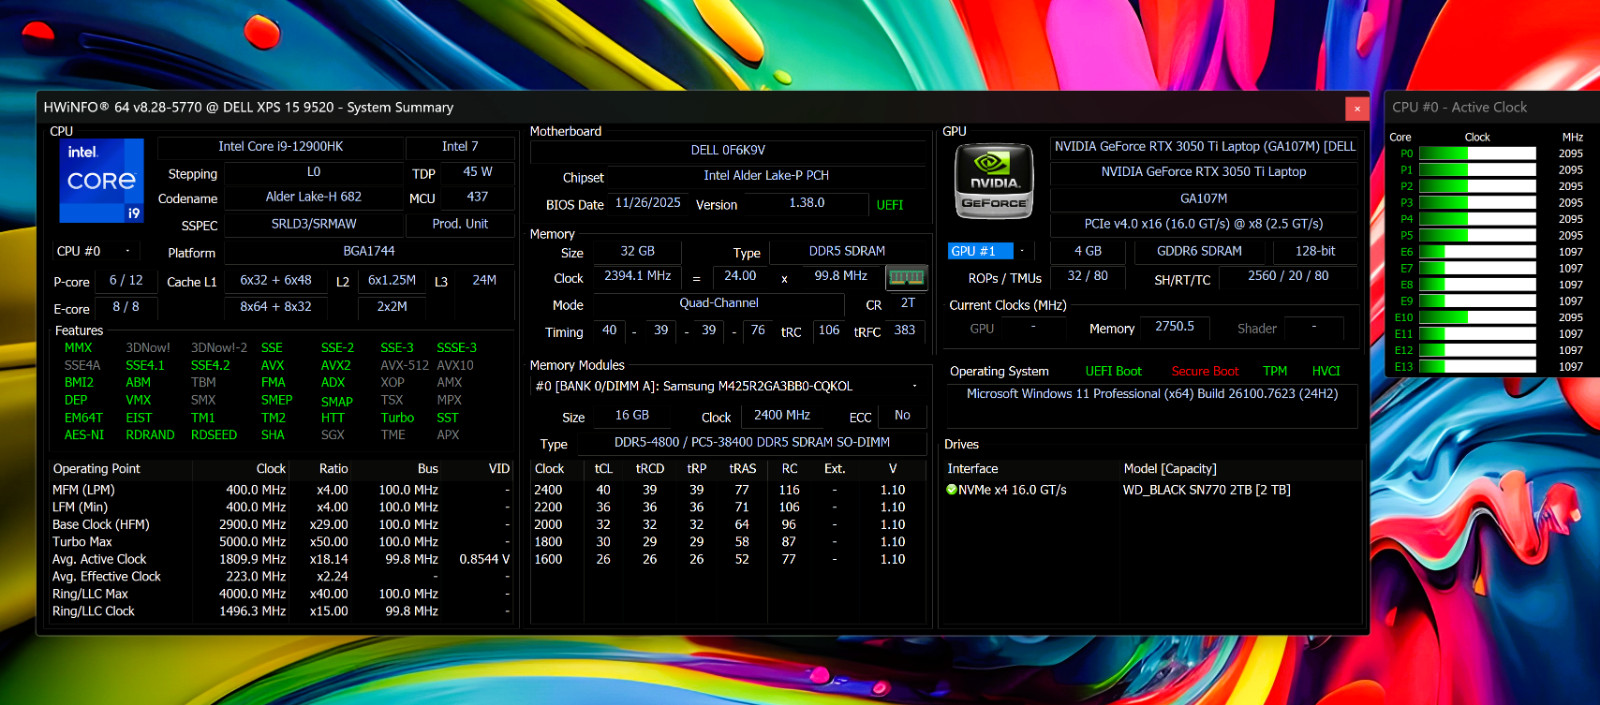Click the Turbo Max operating point row
The image size is (1600, 705).
point(281,542)
